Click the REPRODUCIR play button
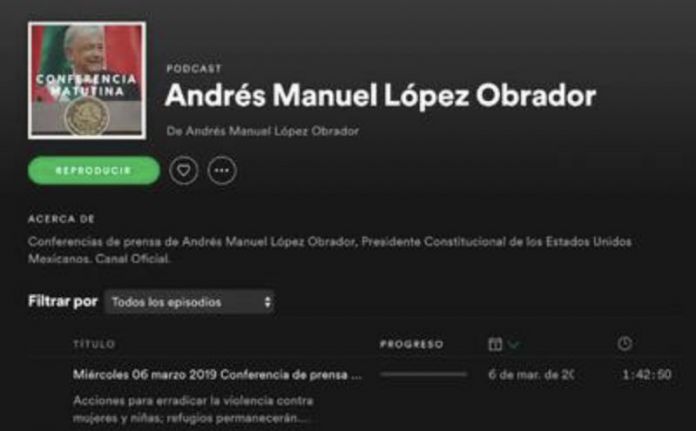696x431 pixels. [94, 170]
